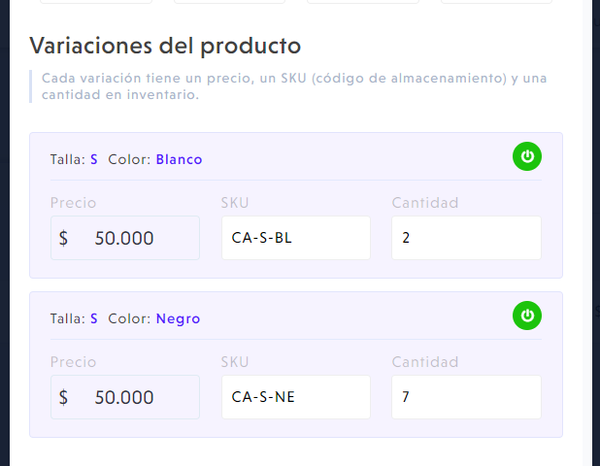
Task: Click the description text about SKU and inventario
Action: tap(294, 86)
